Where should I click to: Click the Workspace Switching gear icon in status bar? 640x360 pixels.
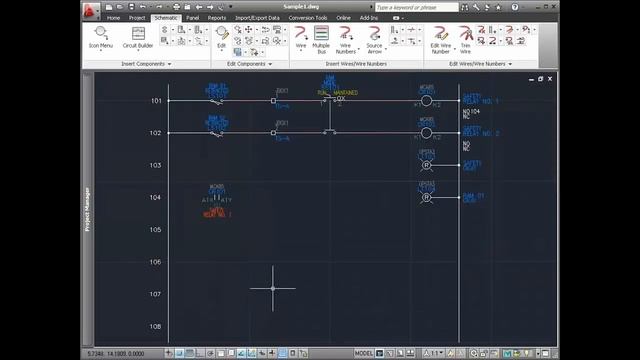tap(473, 353)
